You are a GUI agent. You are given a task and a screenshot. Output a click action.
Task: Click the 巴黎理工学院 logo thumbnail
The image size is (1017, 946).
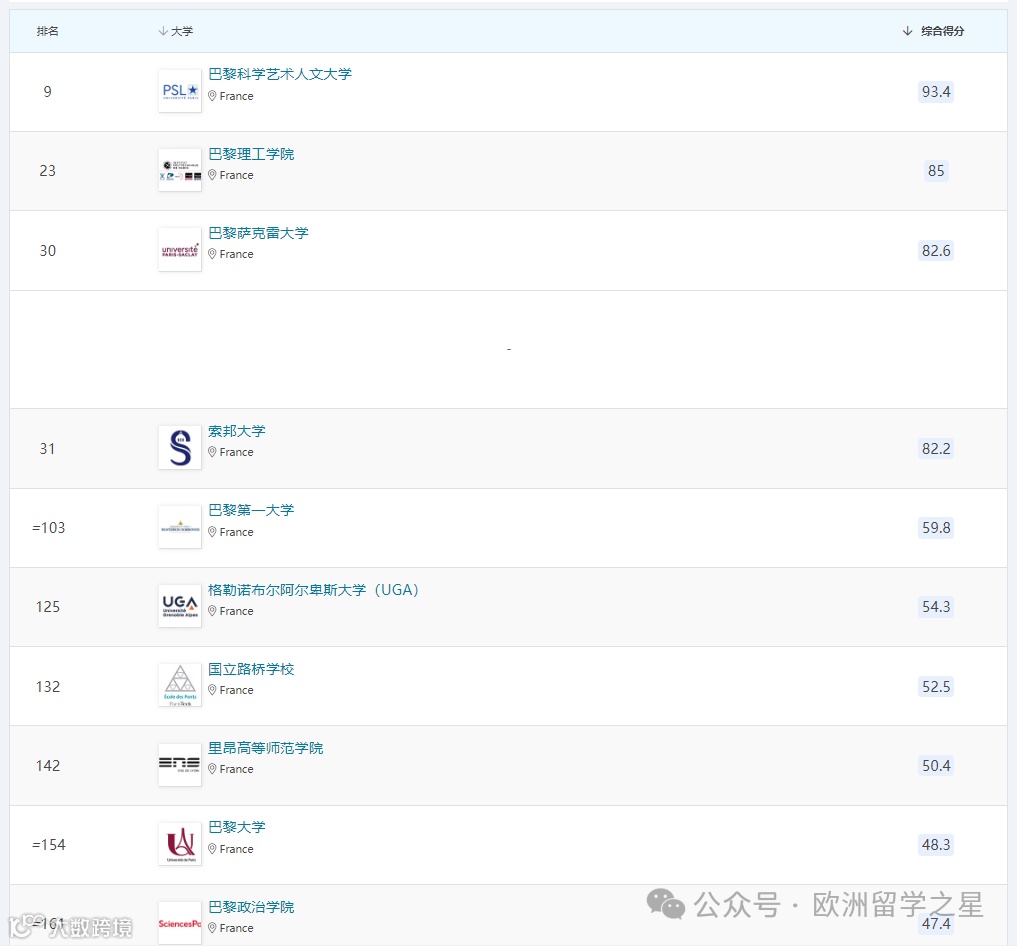[x=180, y=171]
